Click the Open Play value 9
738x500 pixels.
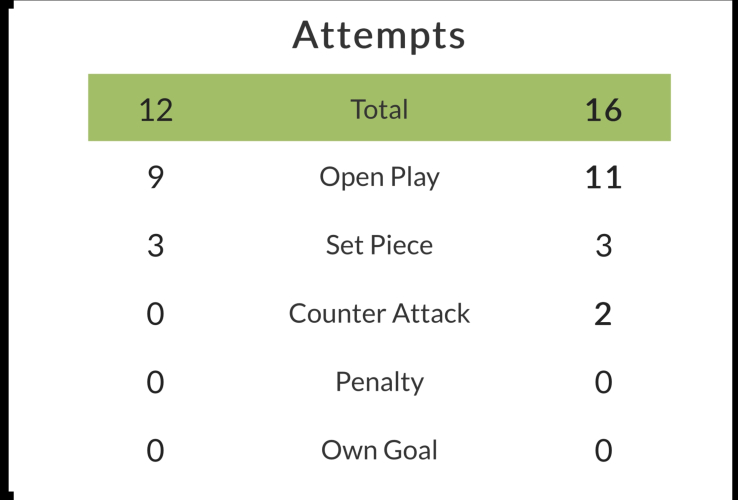pos(156,178)
